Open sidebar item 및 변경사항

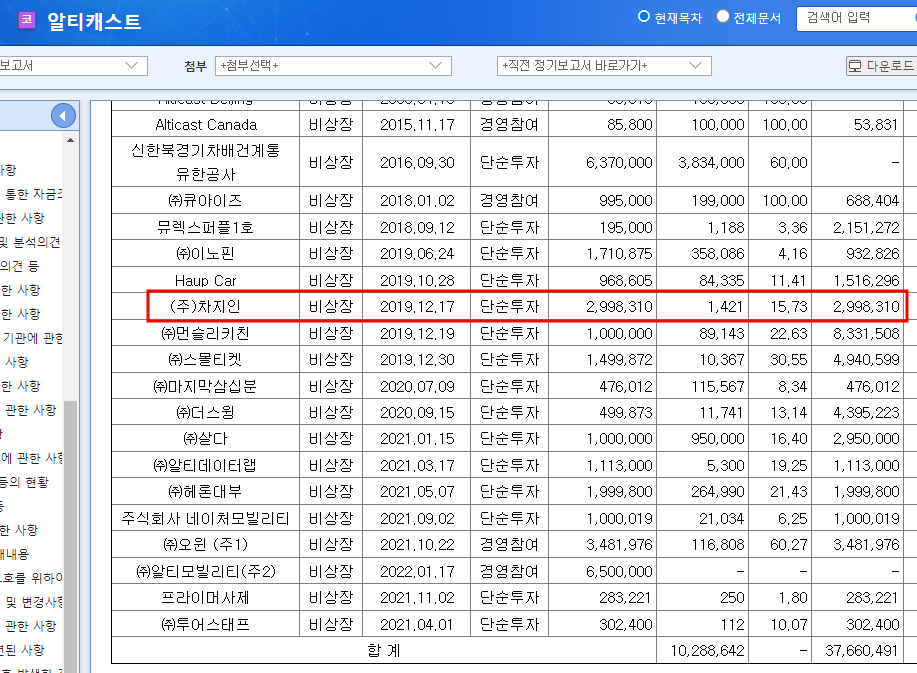34,602
